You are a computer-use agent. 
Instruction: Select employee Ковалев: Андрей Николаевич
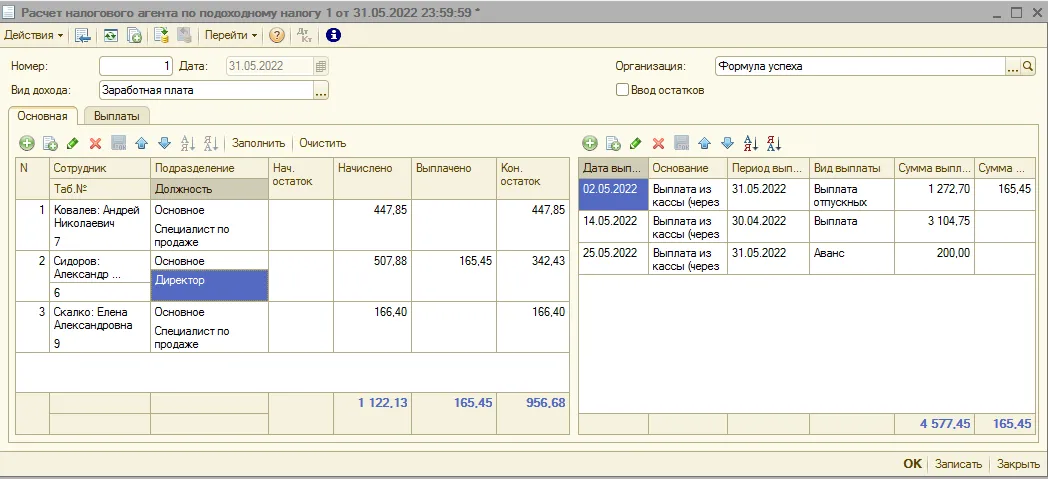(100, 216)
